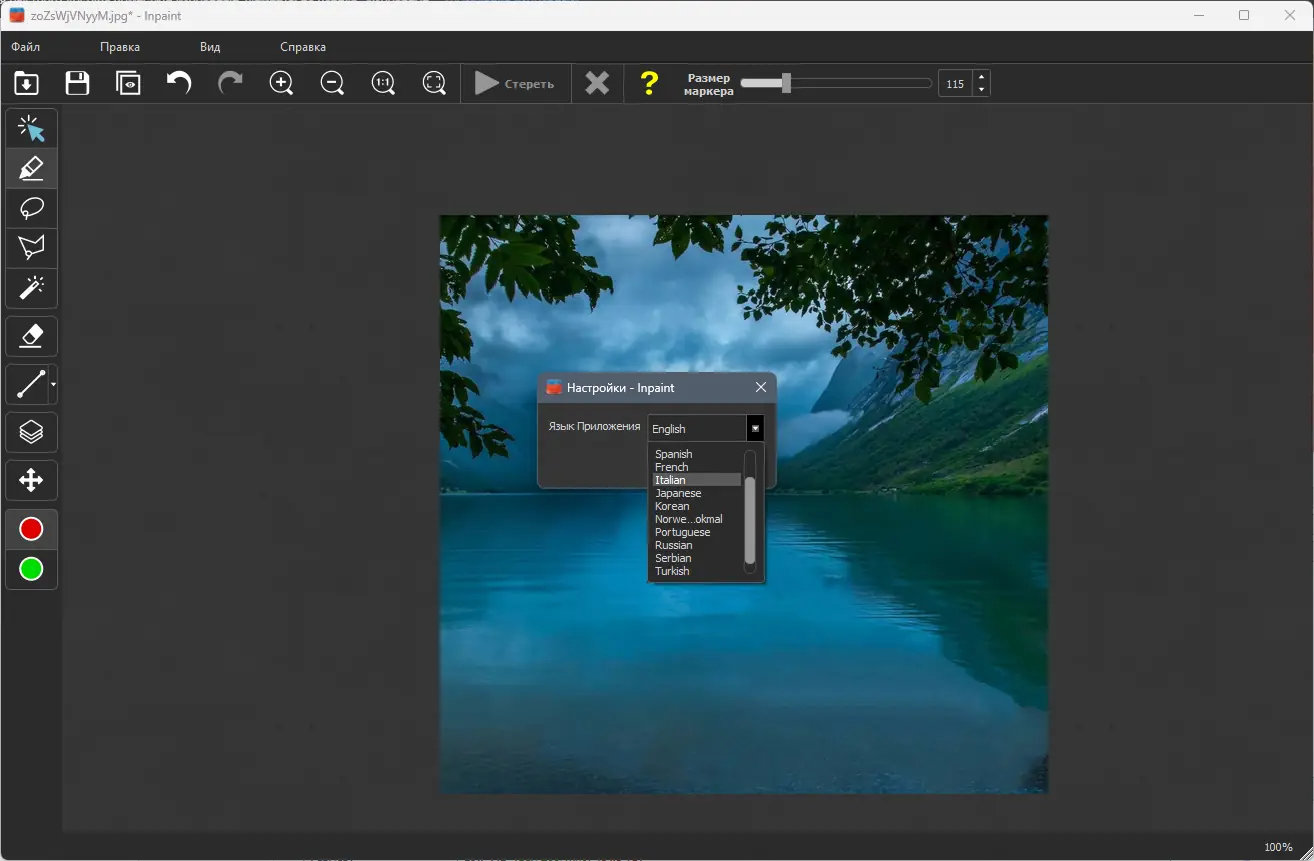Open the Layers tool icon
The width and height of the screenshot is (1314, 861).
coord(31,432)
